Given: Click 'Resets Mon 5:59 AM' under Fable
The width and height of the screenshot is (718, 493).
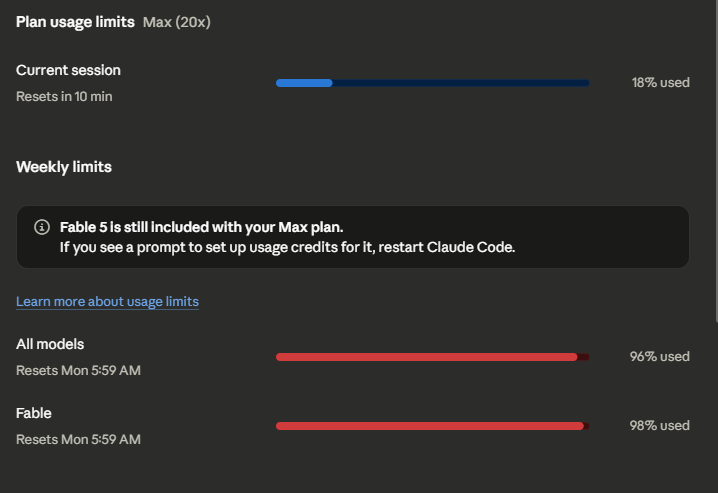Looking at the screenshot, I should pyautogui.click(x=78, y=439).
